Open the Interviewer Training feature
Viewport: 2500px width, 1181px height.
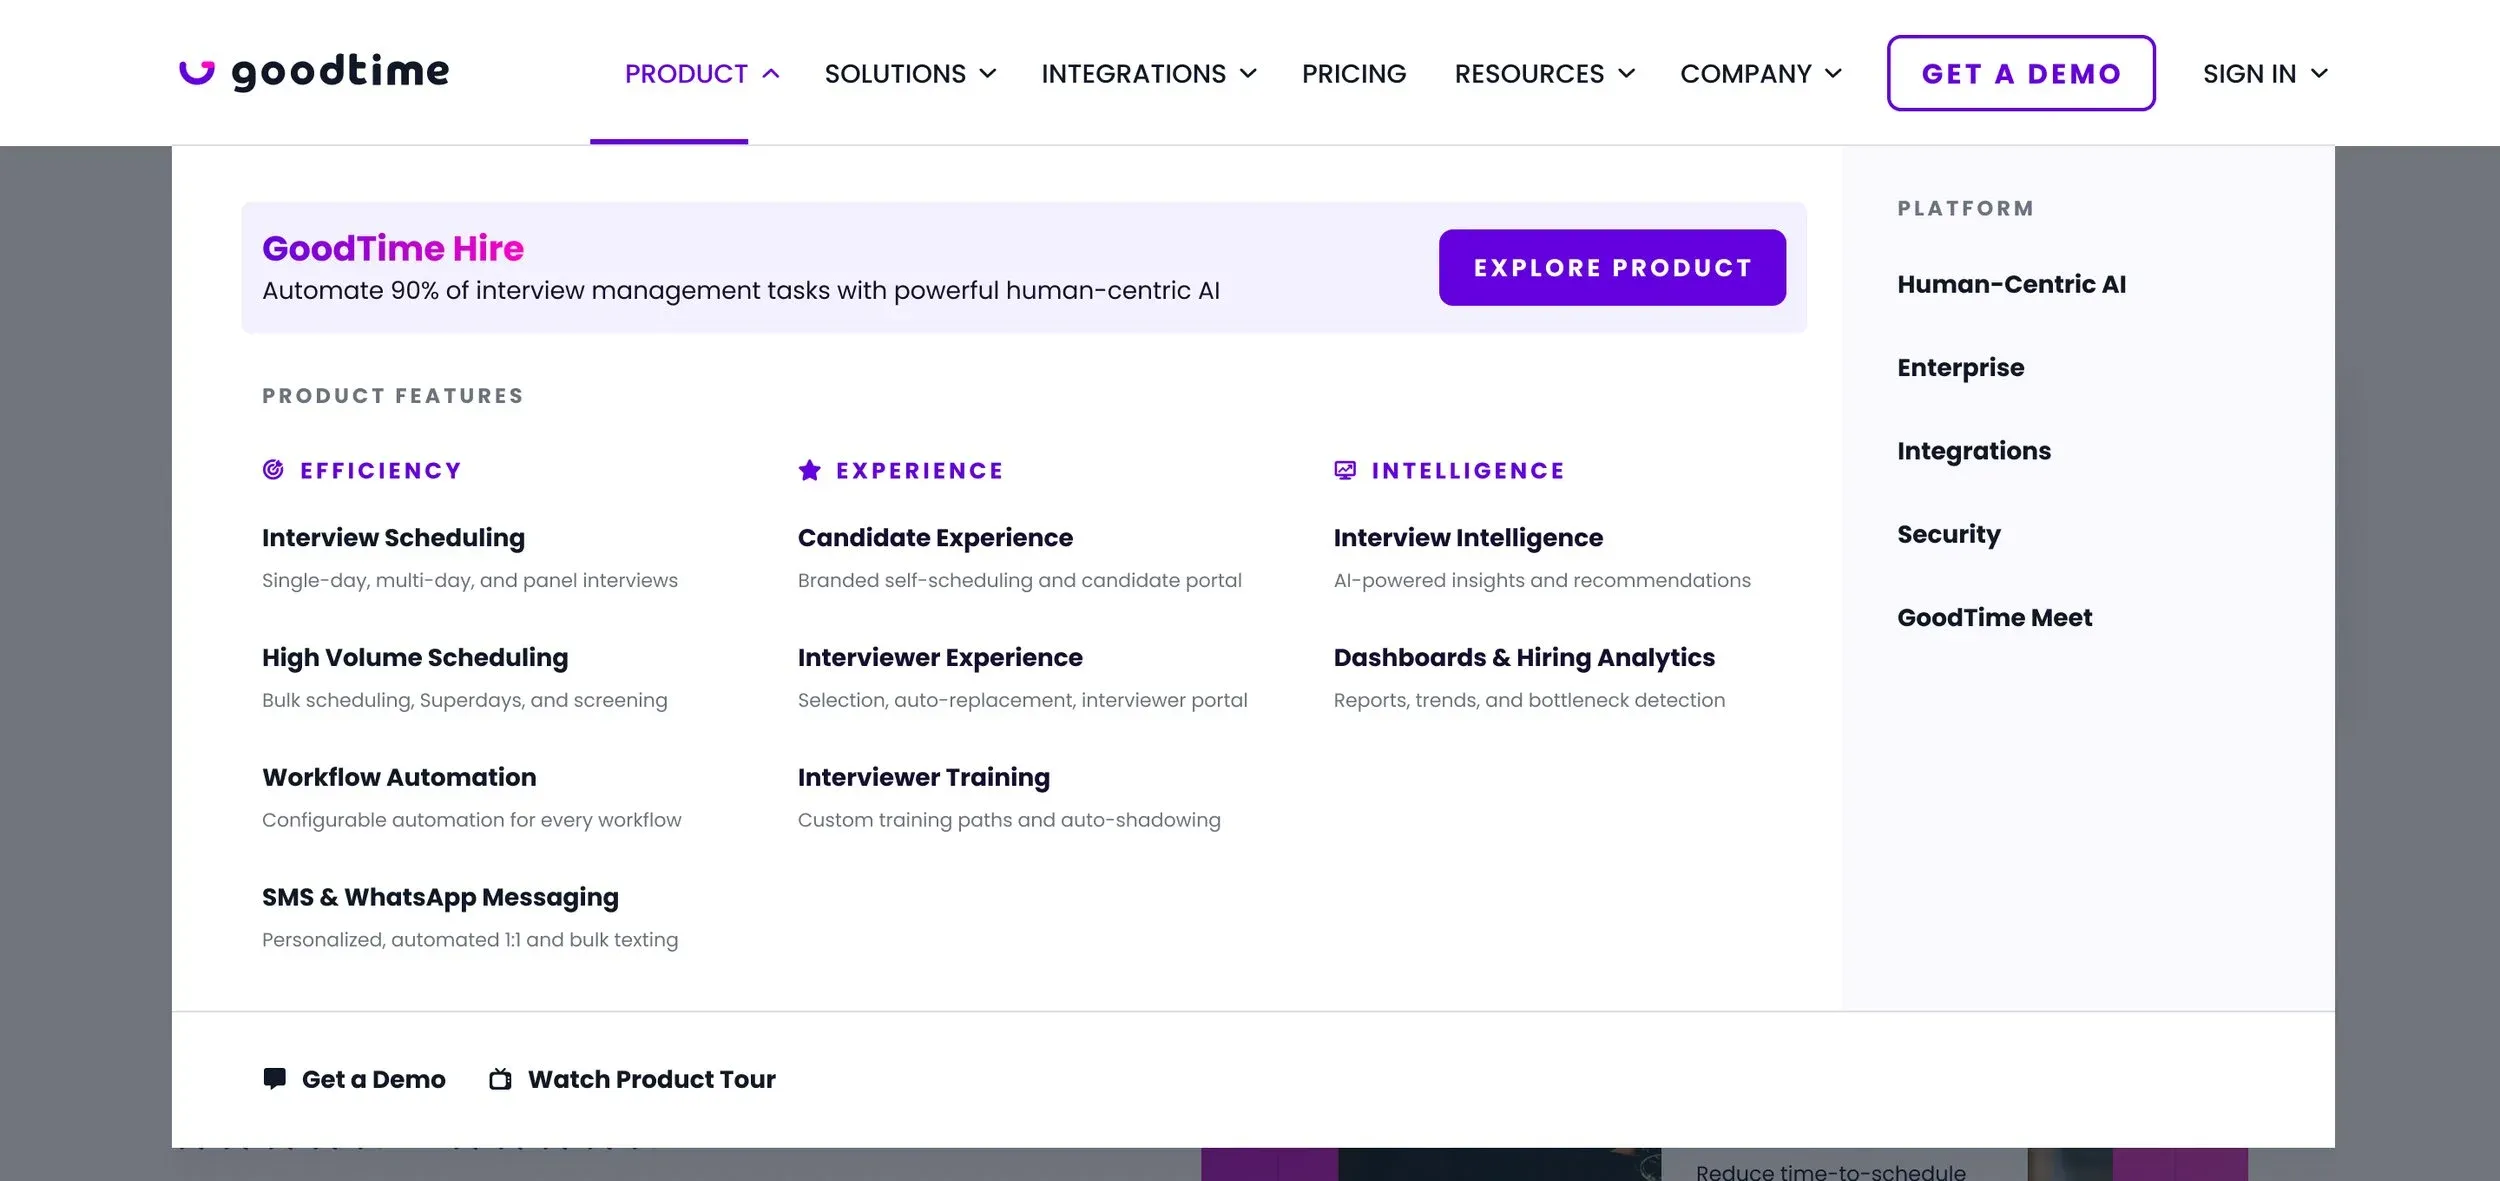click(924, 778)
